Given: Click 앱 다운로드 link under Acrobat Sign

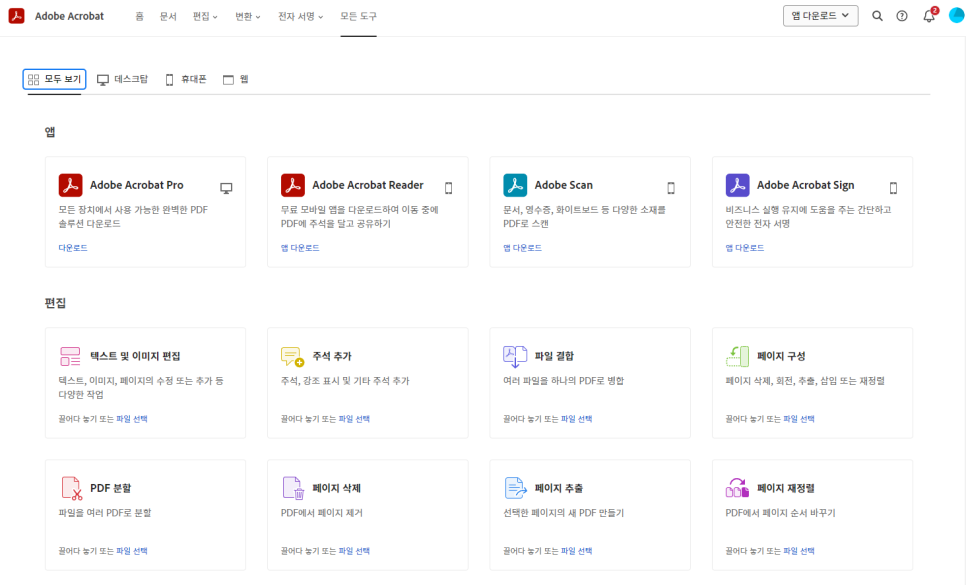Looking at the screenshot, I should [745, 248].
